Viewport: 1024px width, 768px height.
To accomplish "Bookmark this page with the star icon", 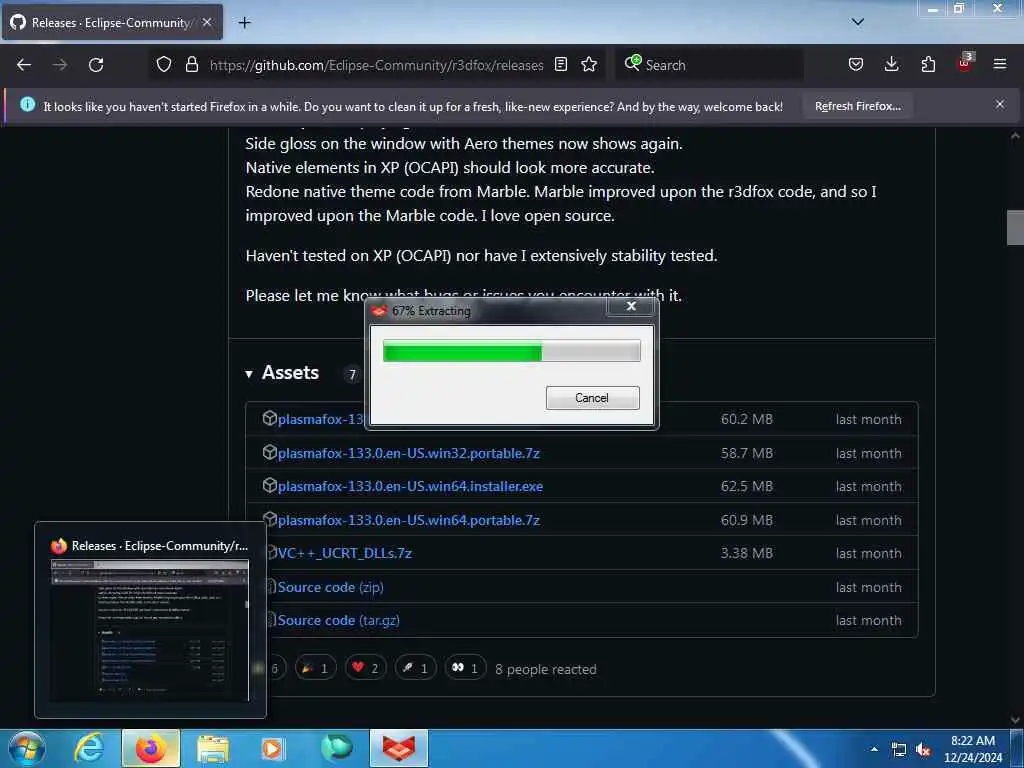I will tap(589, 65).
